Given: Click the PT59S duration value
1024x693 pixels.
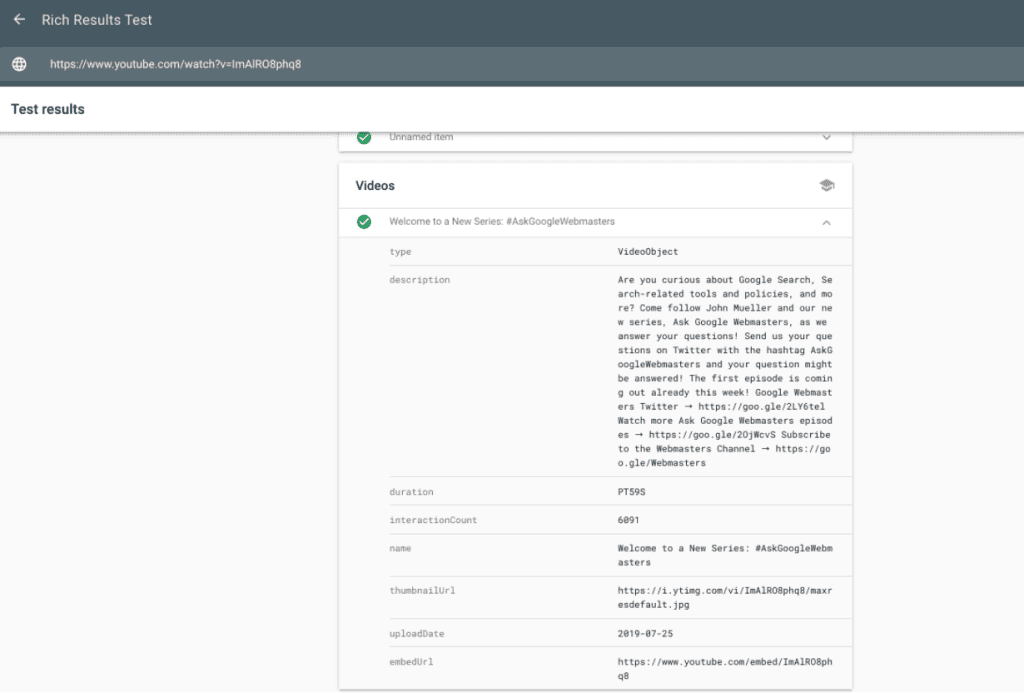Looking at the screenshot, I should 636,492.
